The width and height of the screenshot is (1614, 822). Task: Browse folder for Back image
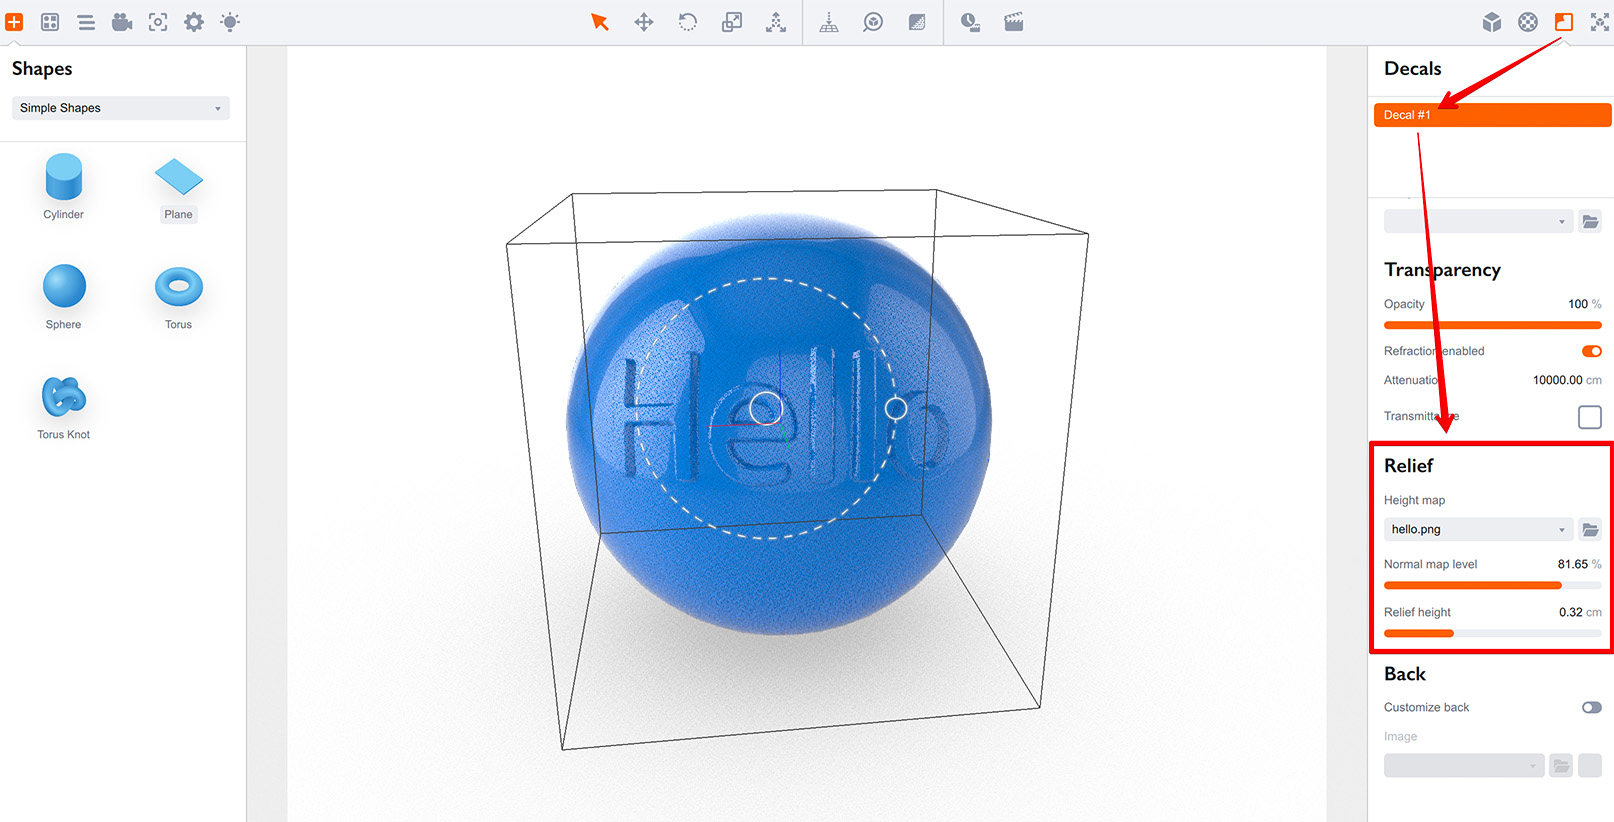[x=1561, y=766]
